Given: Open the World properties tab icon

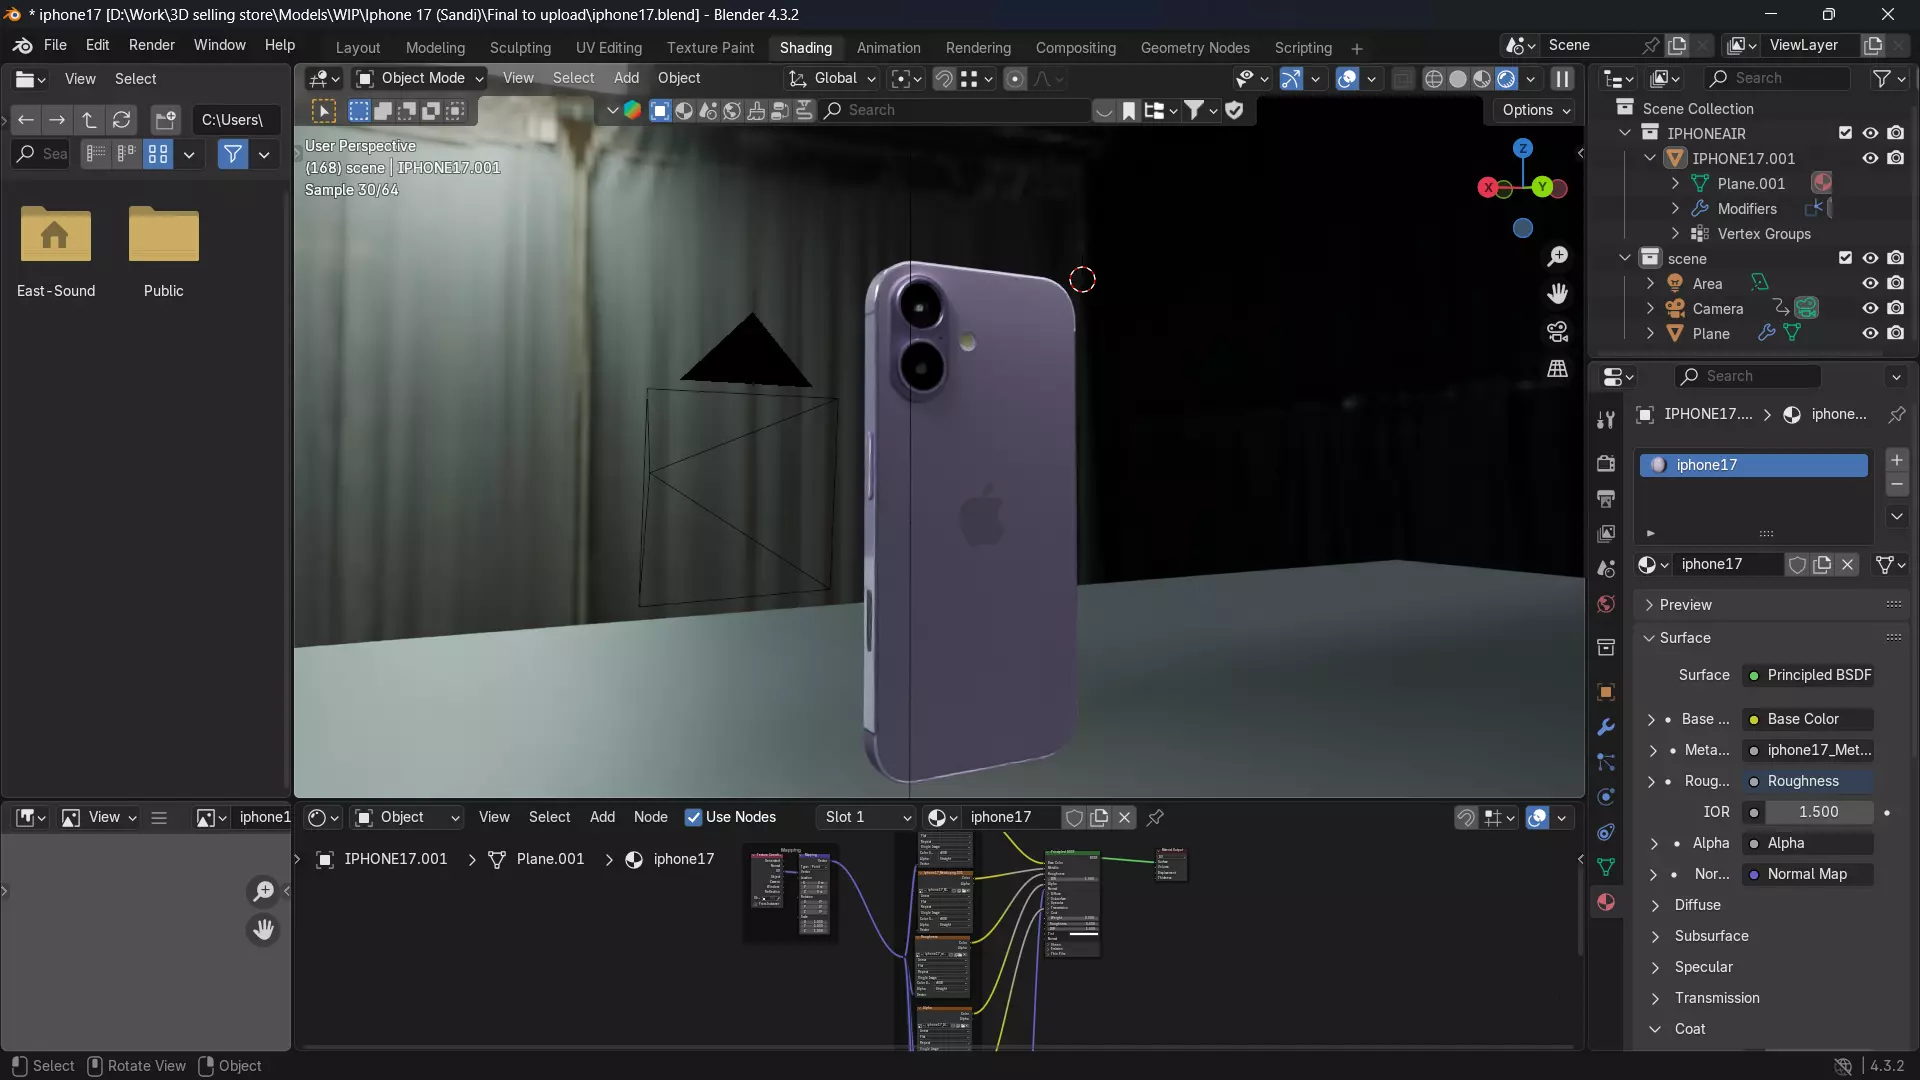Looking at the screenshot, I should (x=1606, y=604).
